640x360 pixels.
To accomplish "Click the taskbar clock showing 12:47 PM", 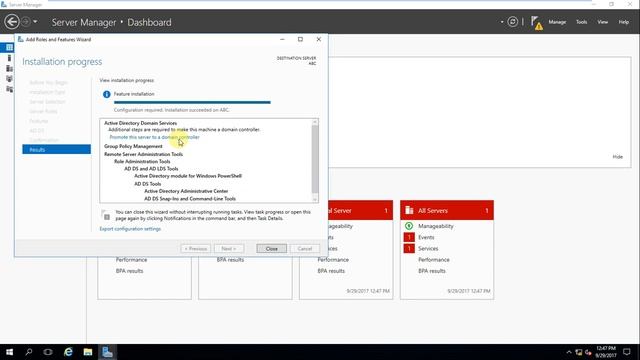I will point(606,352).
